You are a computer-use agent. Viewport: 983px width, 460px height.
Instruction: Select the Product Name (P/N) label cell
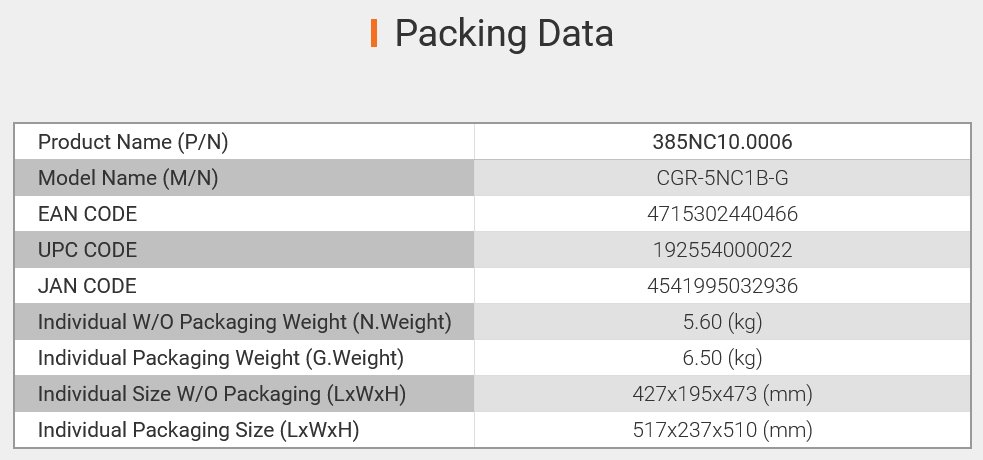tap(133, 142)
